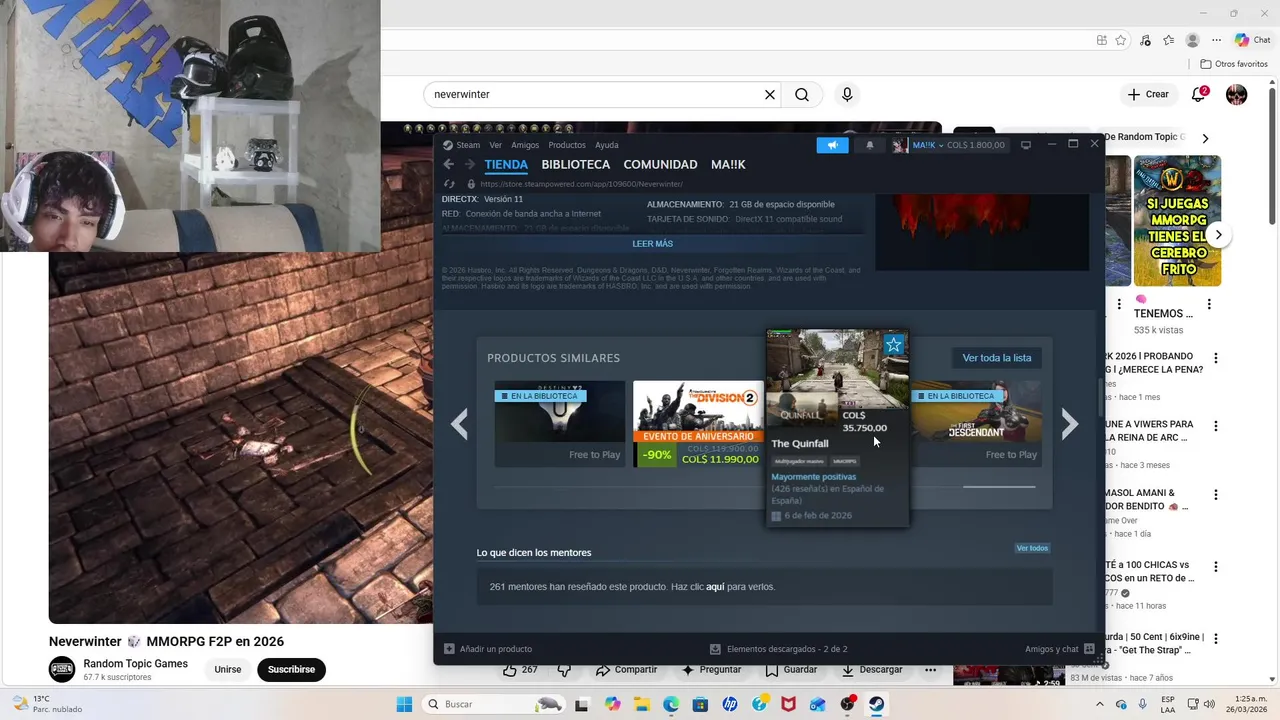Viewport: 1280px width, 720px height.
Task: Show previous similar products with left arrow
Action: tap(459, 424)
